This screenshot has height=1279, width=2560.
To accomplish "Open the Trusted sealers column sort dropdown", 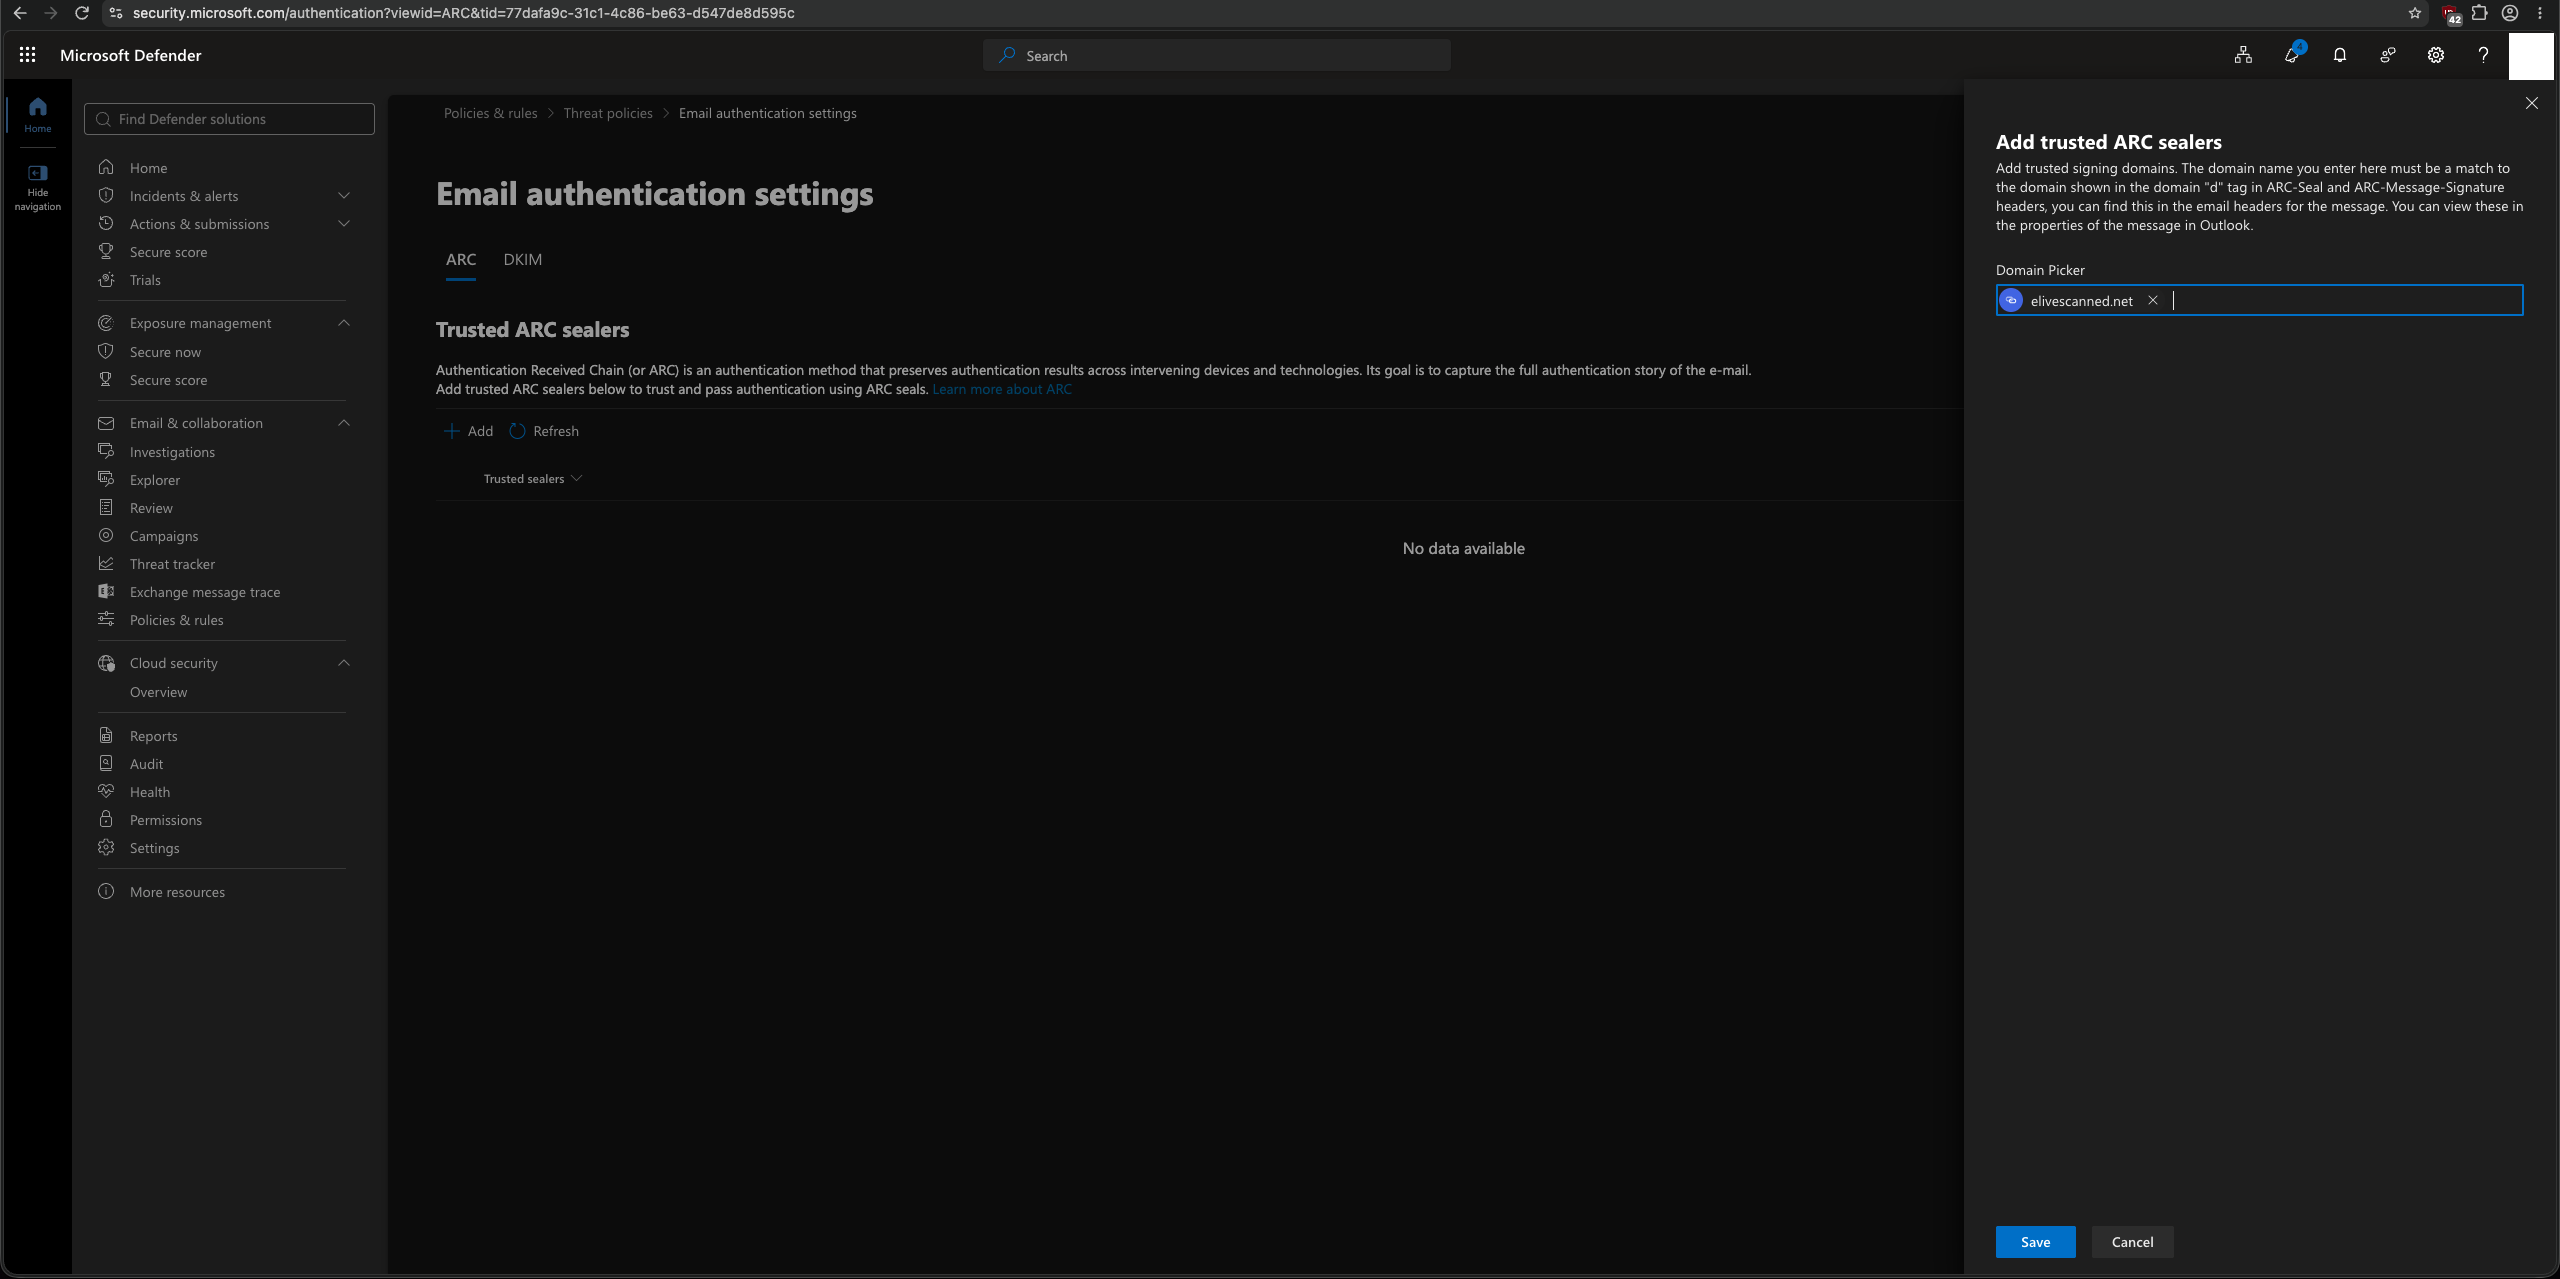I will tap(576, 479).
